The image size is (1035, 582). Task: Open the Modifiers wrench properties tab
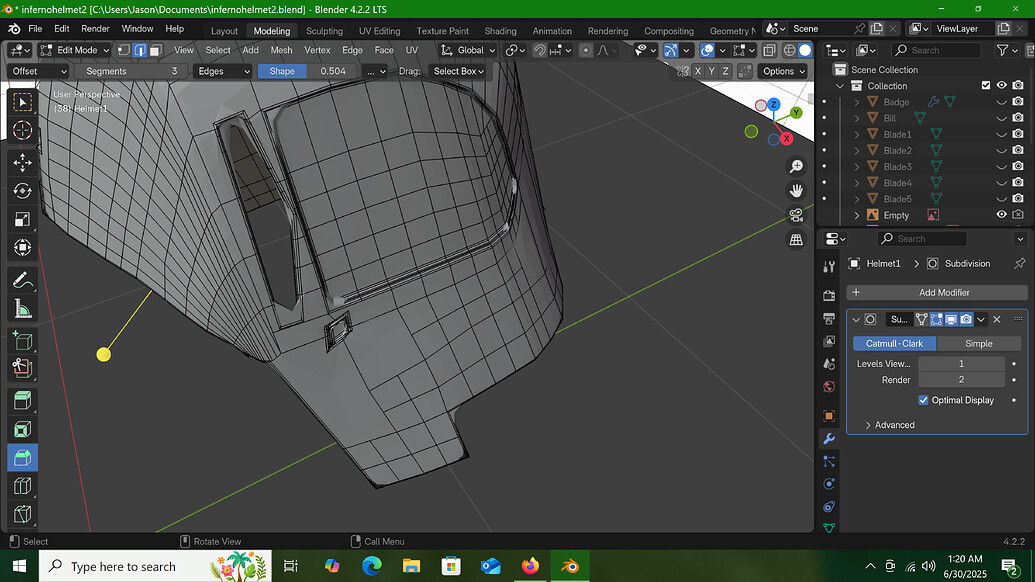[829, 439]
